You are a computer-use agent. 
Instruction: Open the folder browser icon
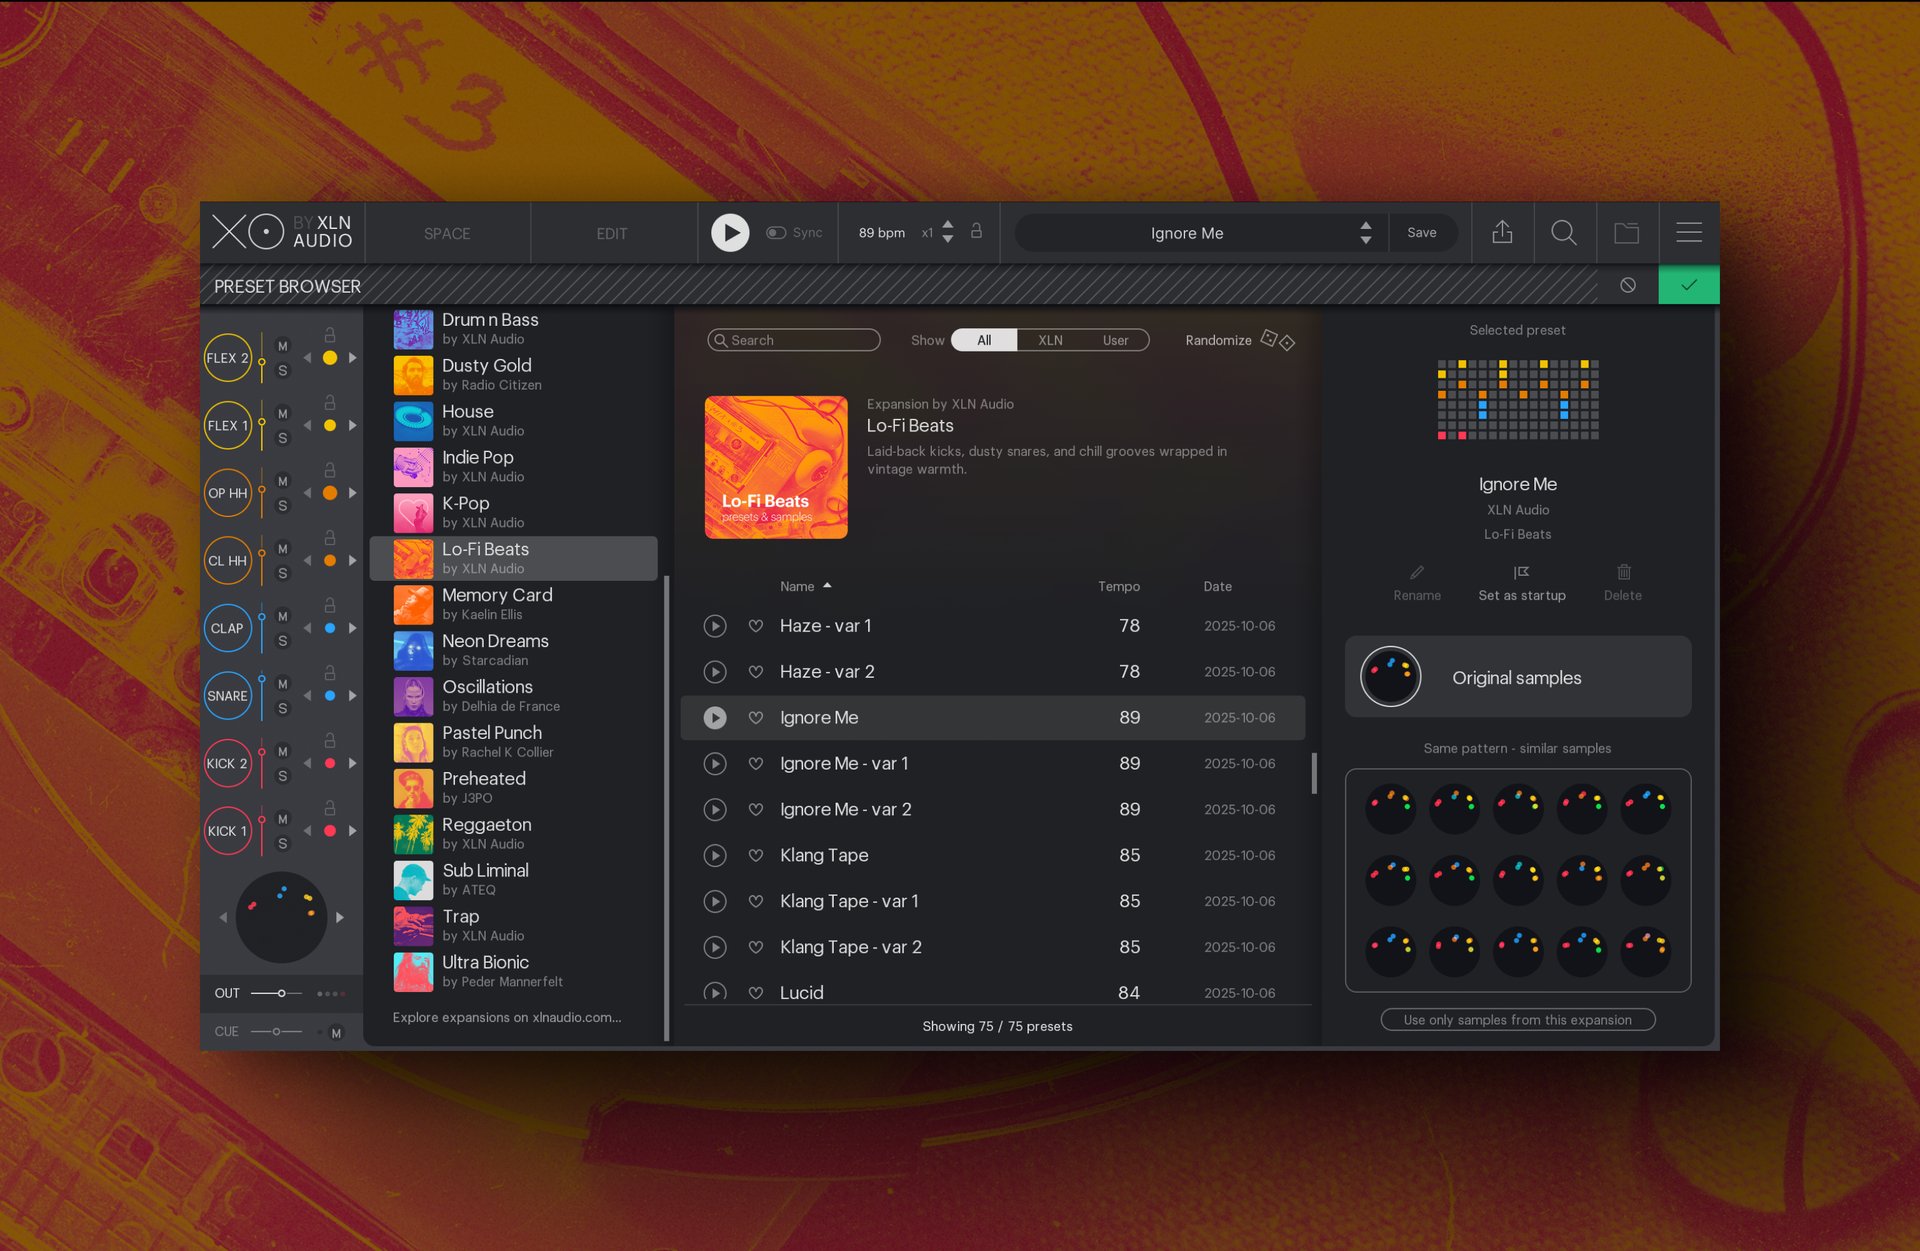pos(1627,233)
